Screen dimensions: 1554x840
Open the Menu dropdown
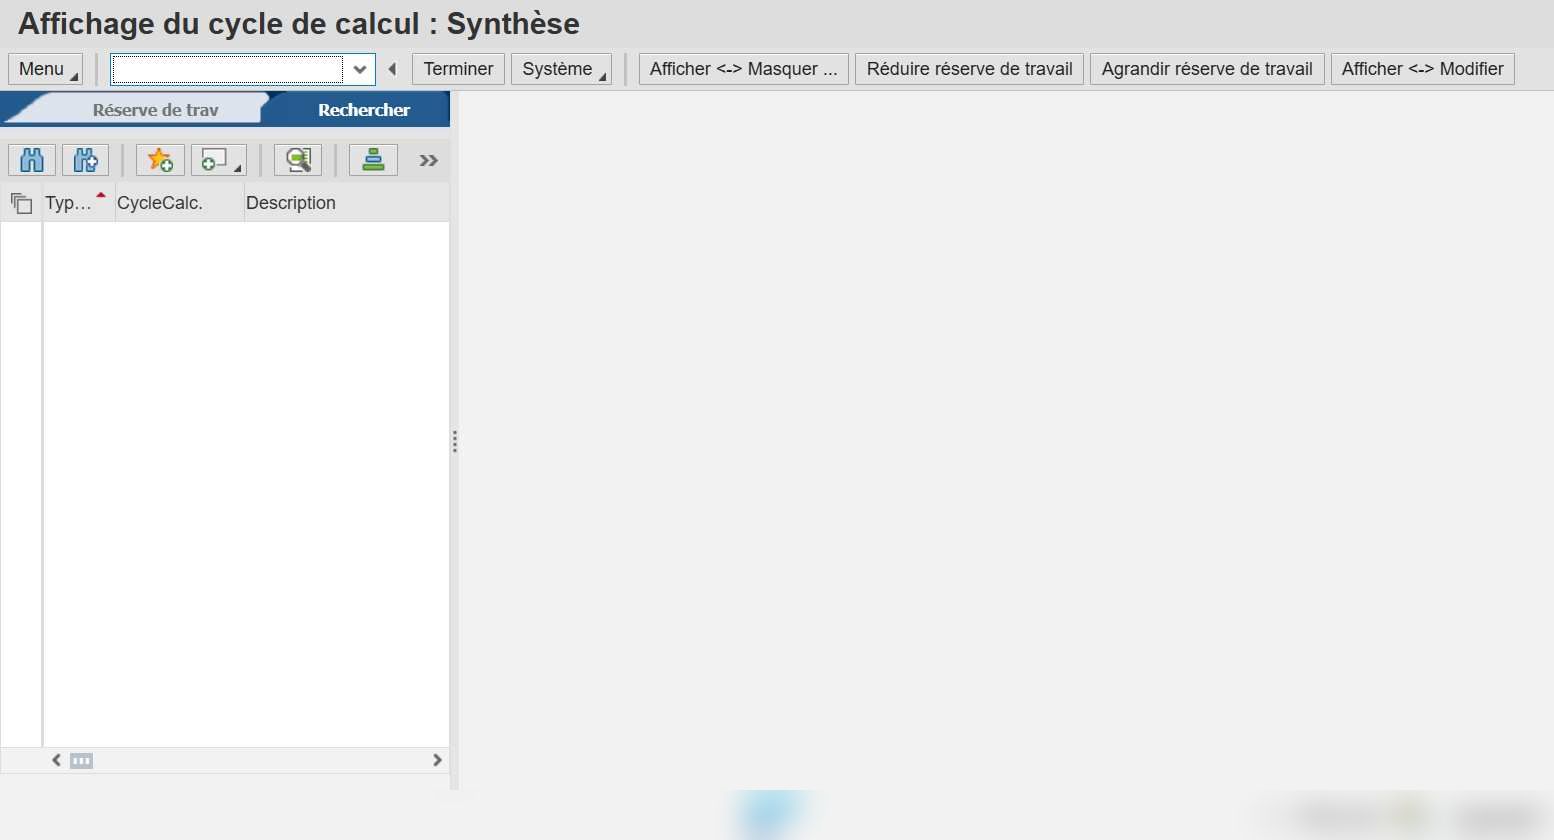[x=45, y=69]
